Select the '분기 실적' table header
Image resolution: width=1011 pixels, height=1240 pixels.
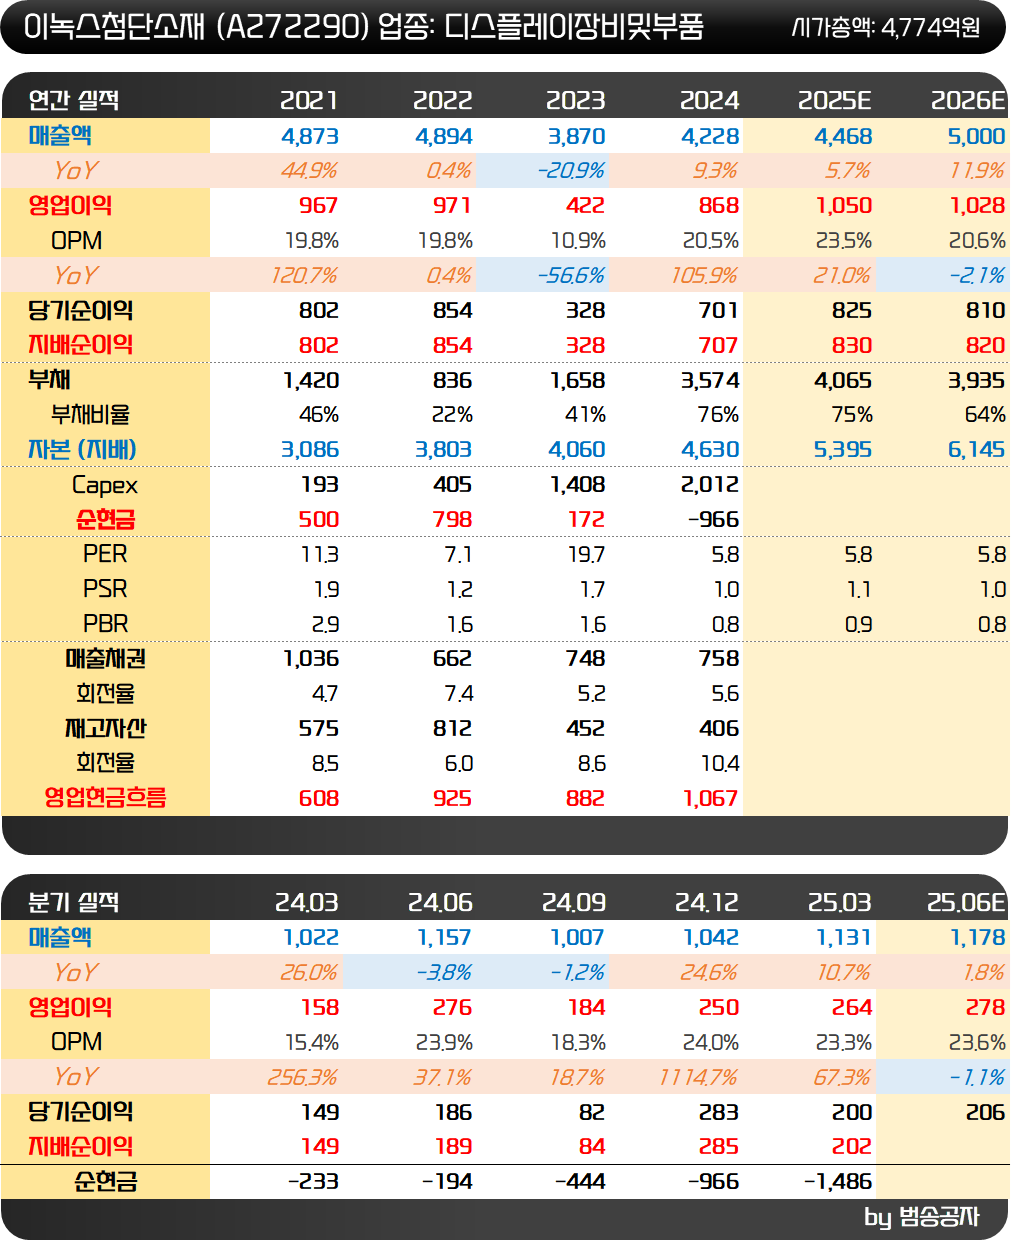coord(74,902)
